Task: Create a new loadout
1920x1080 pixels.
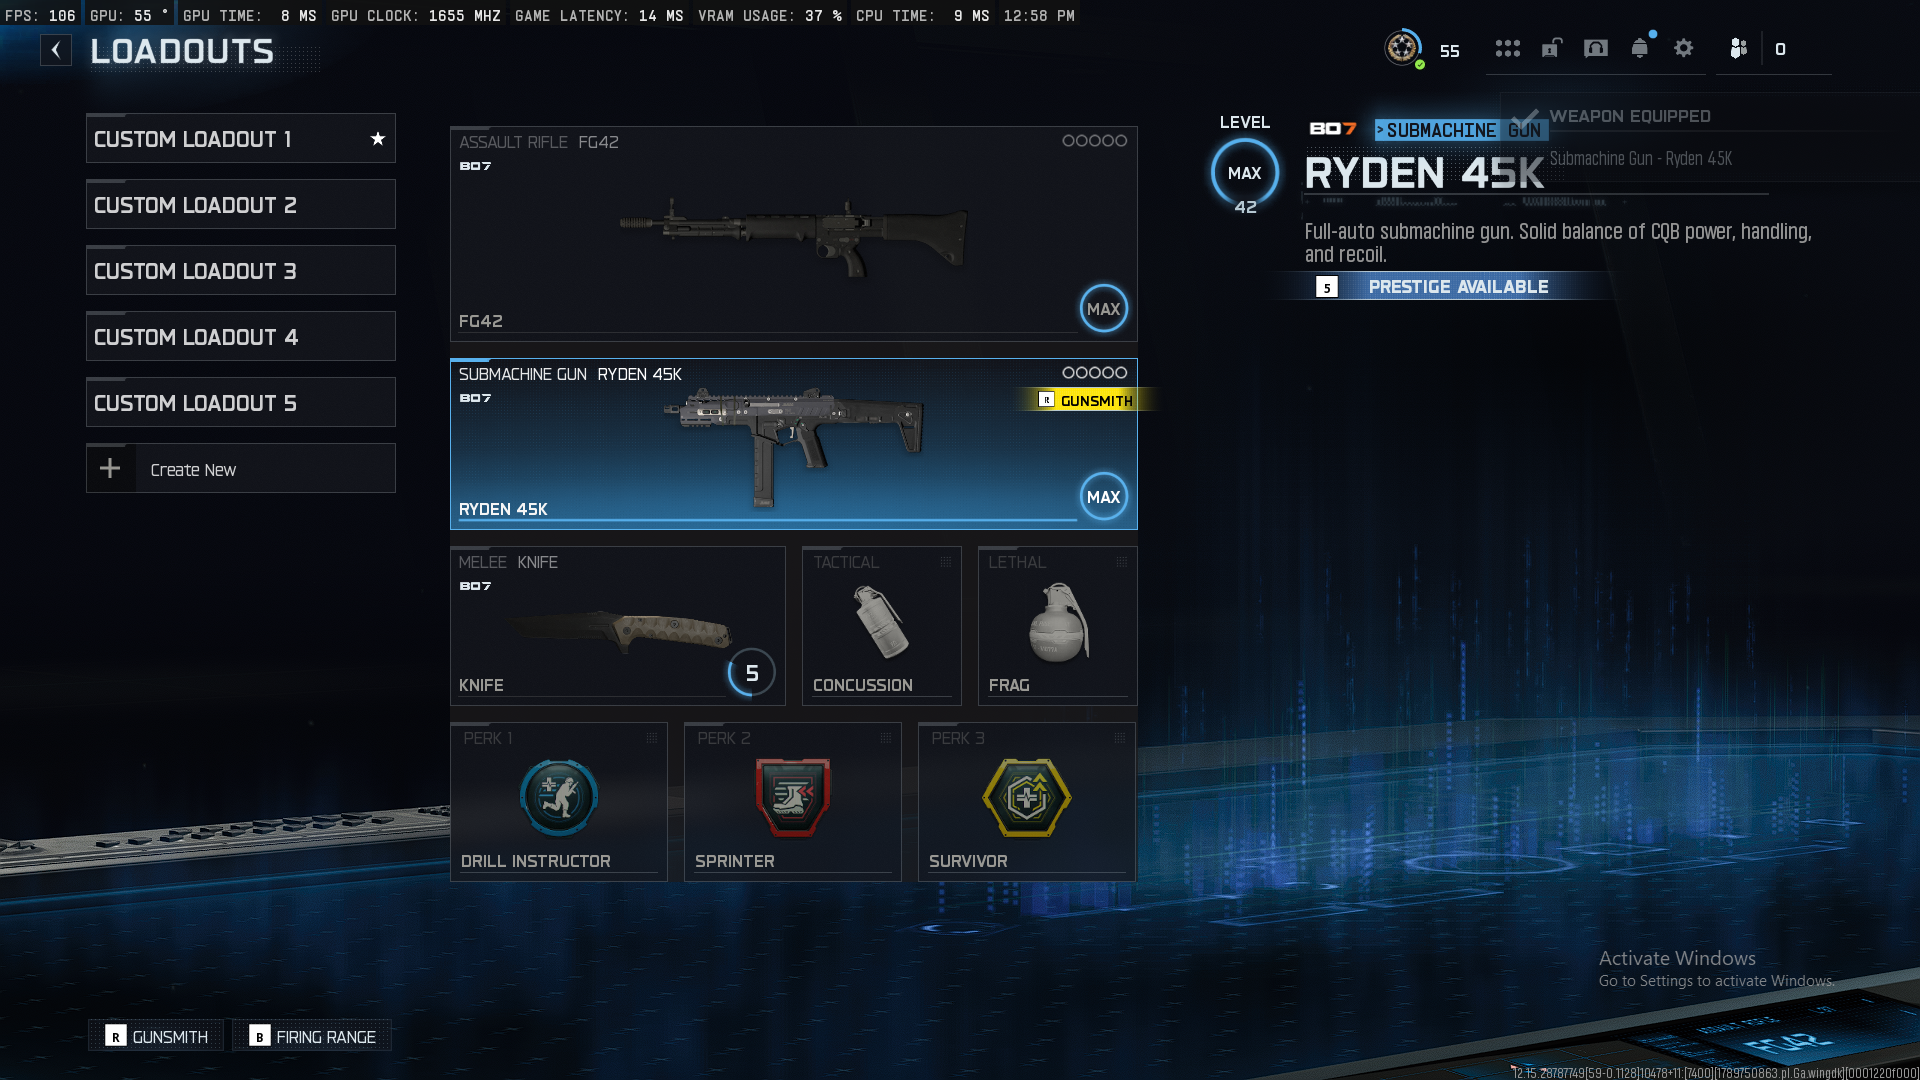Action: point(241,469)
